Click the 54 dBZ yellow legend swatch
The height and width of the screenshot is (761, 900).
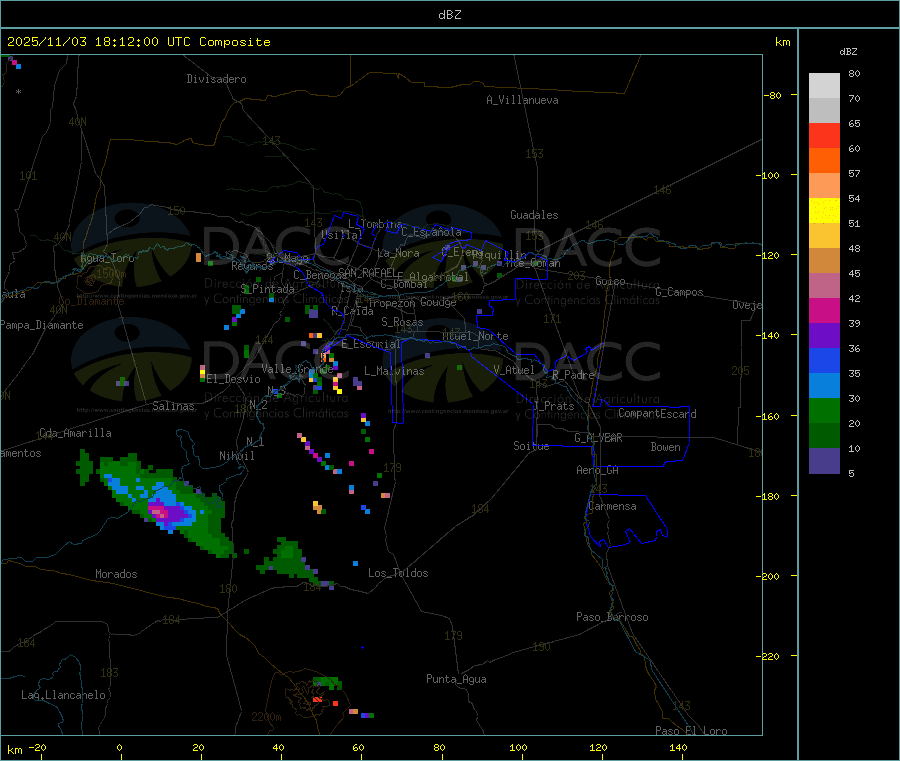coord(824,211)
